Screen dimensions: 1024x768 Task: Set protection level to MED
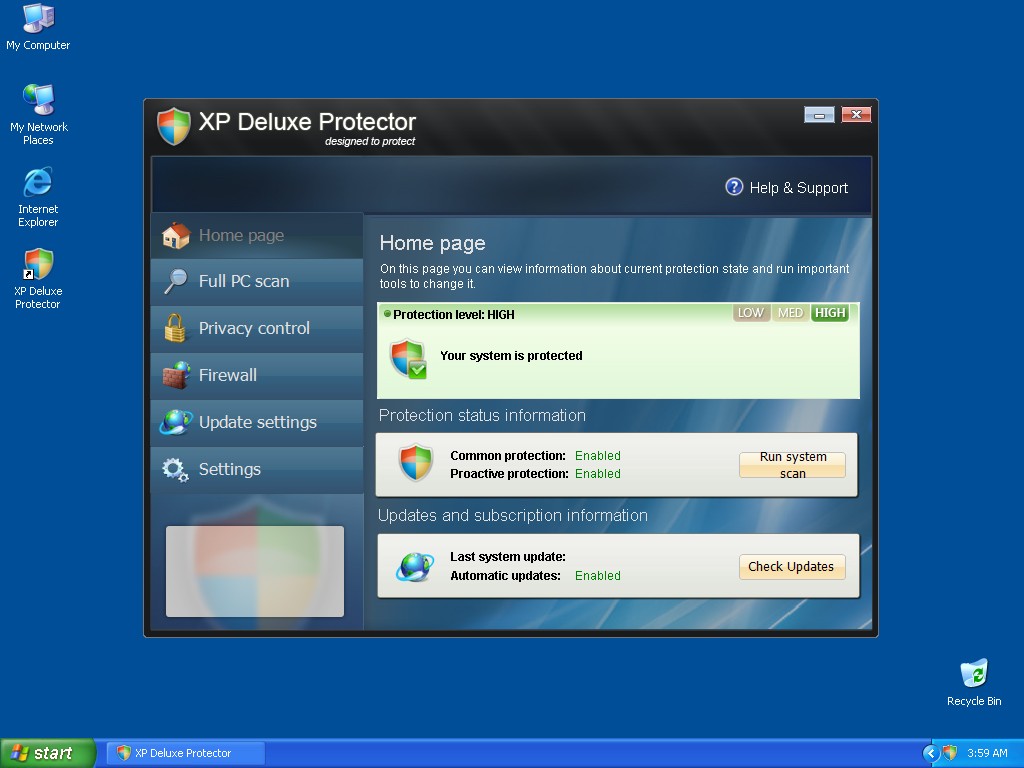coord(790,313)
